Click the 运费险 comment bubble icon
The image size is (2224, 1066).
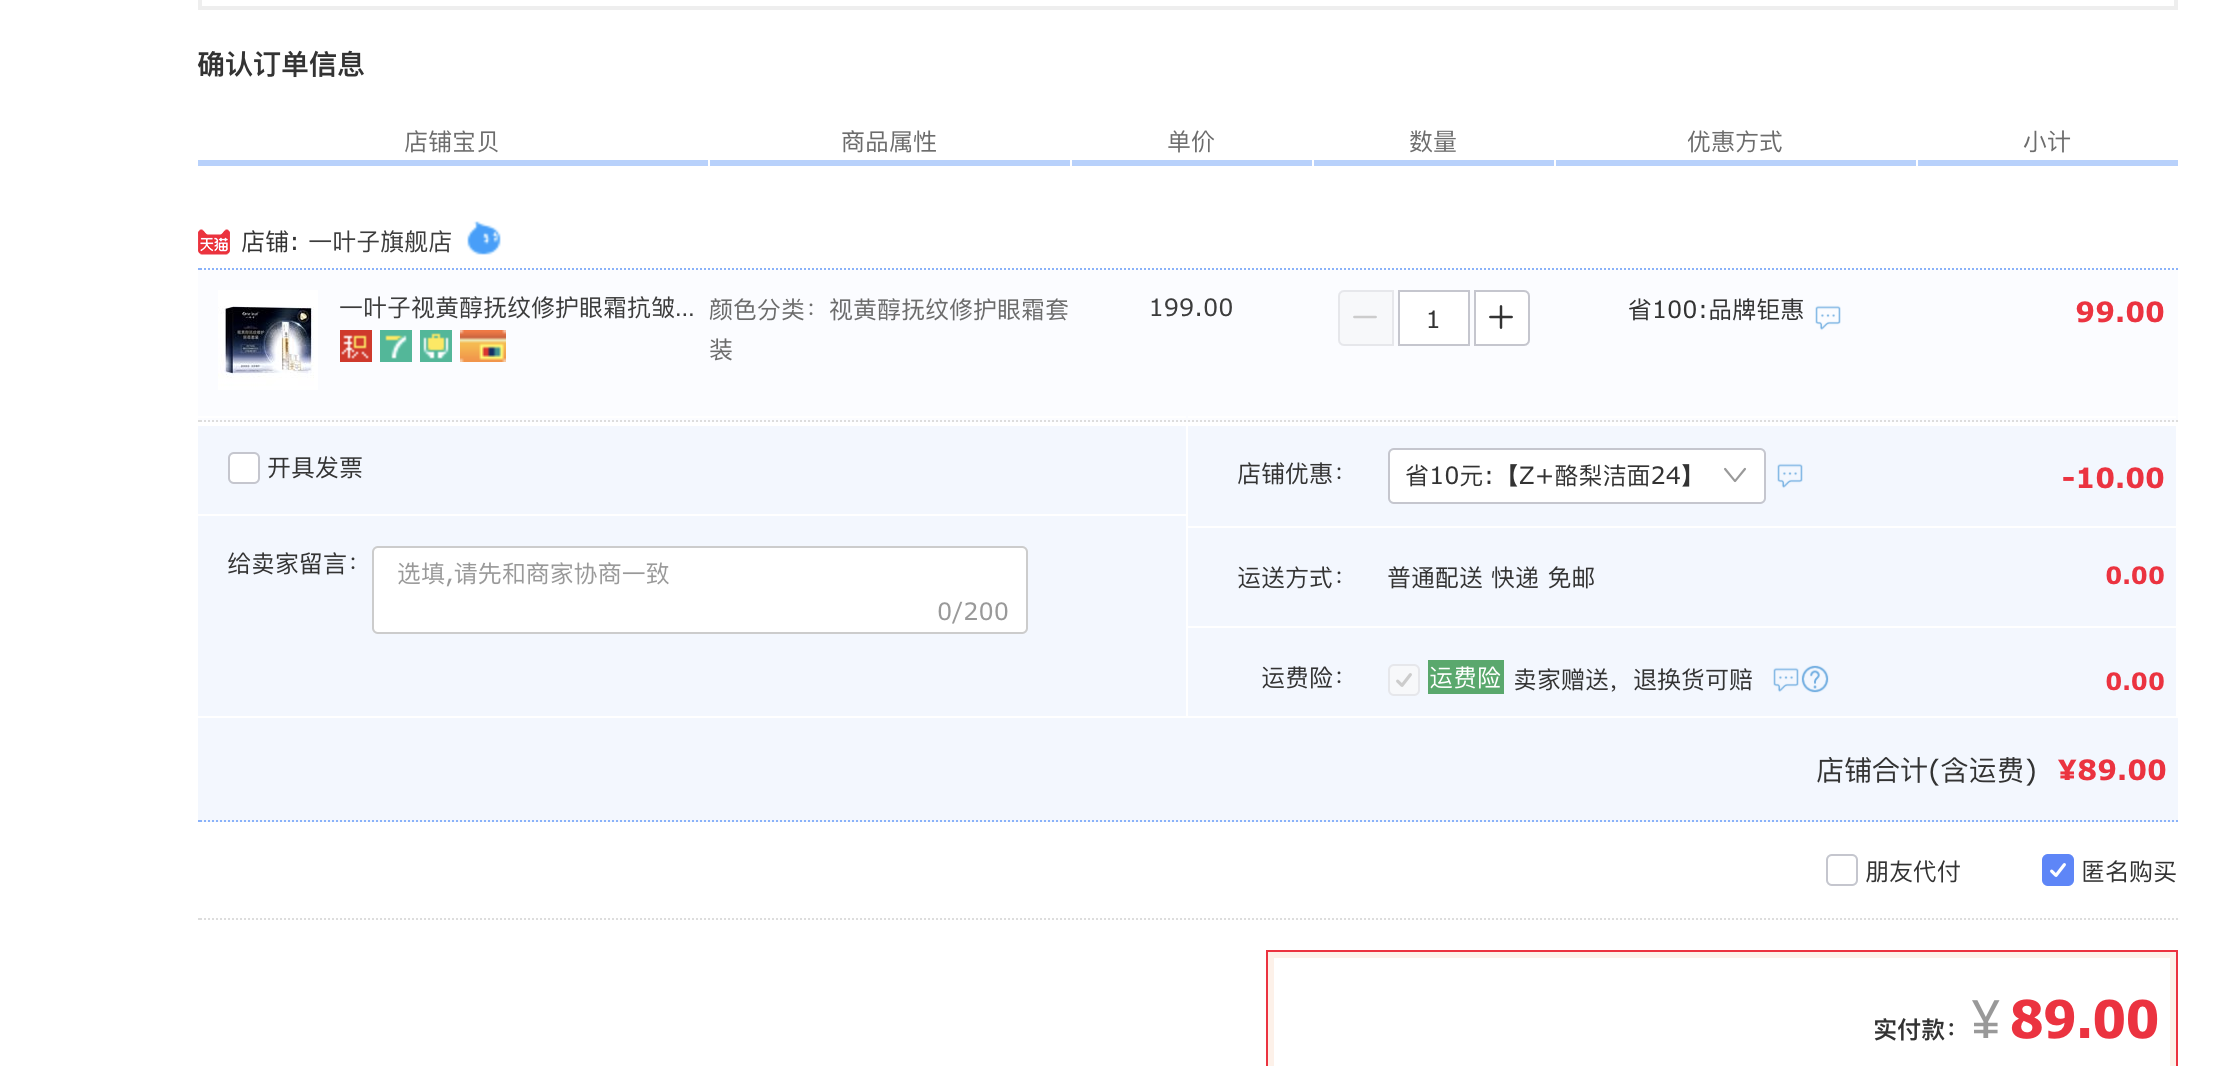tap(1786, 680)
